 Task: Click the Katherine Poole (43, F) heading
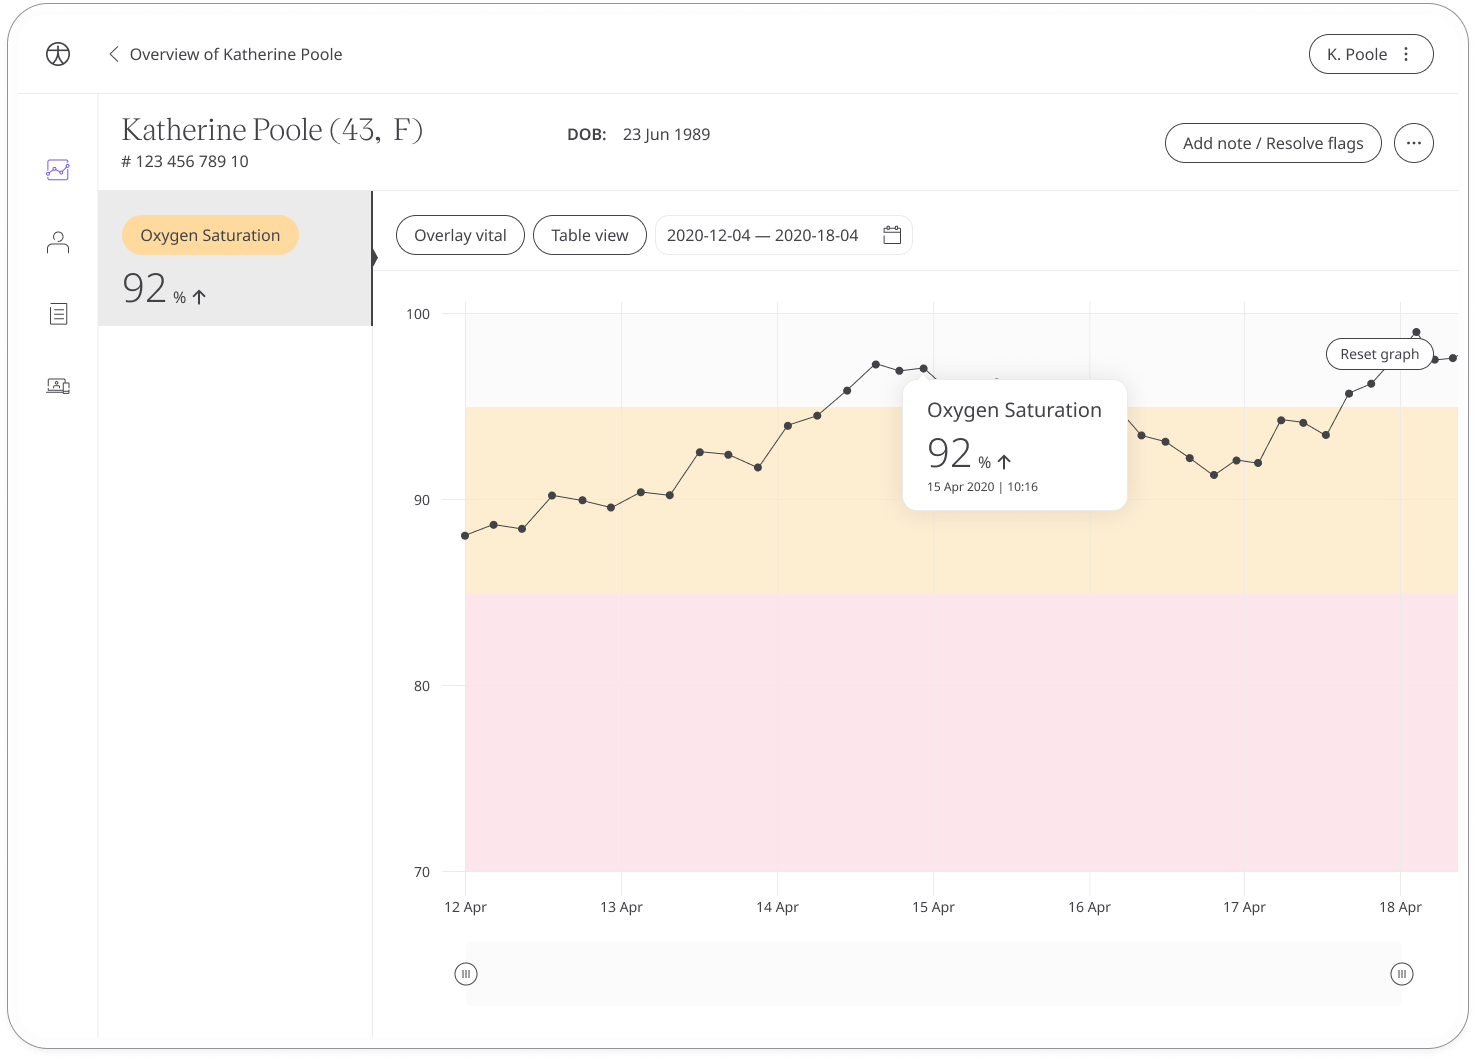click(x=272, y=130)
